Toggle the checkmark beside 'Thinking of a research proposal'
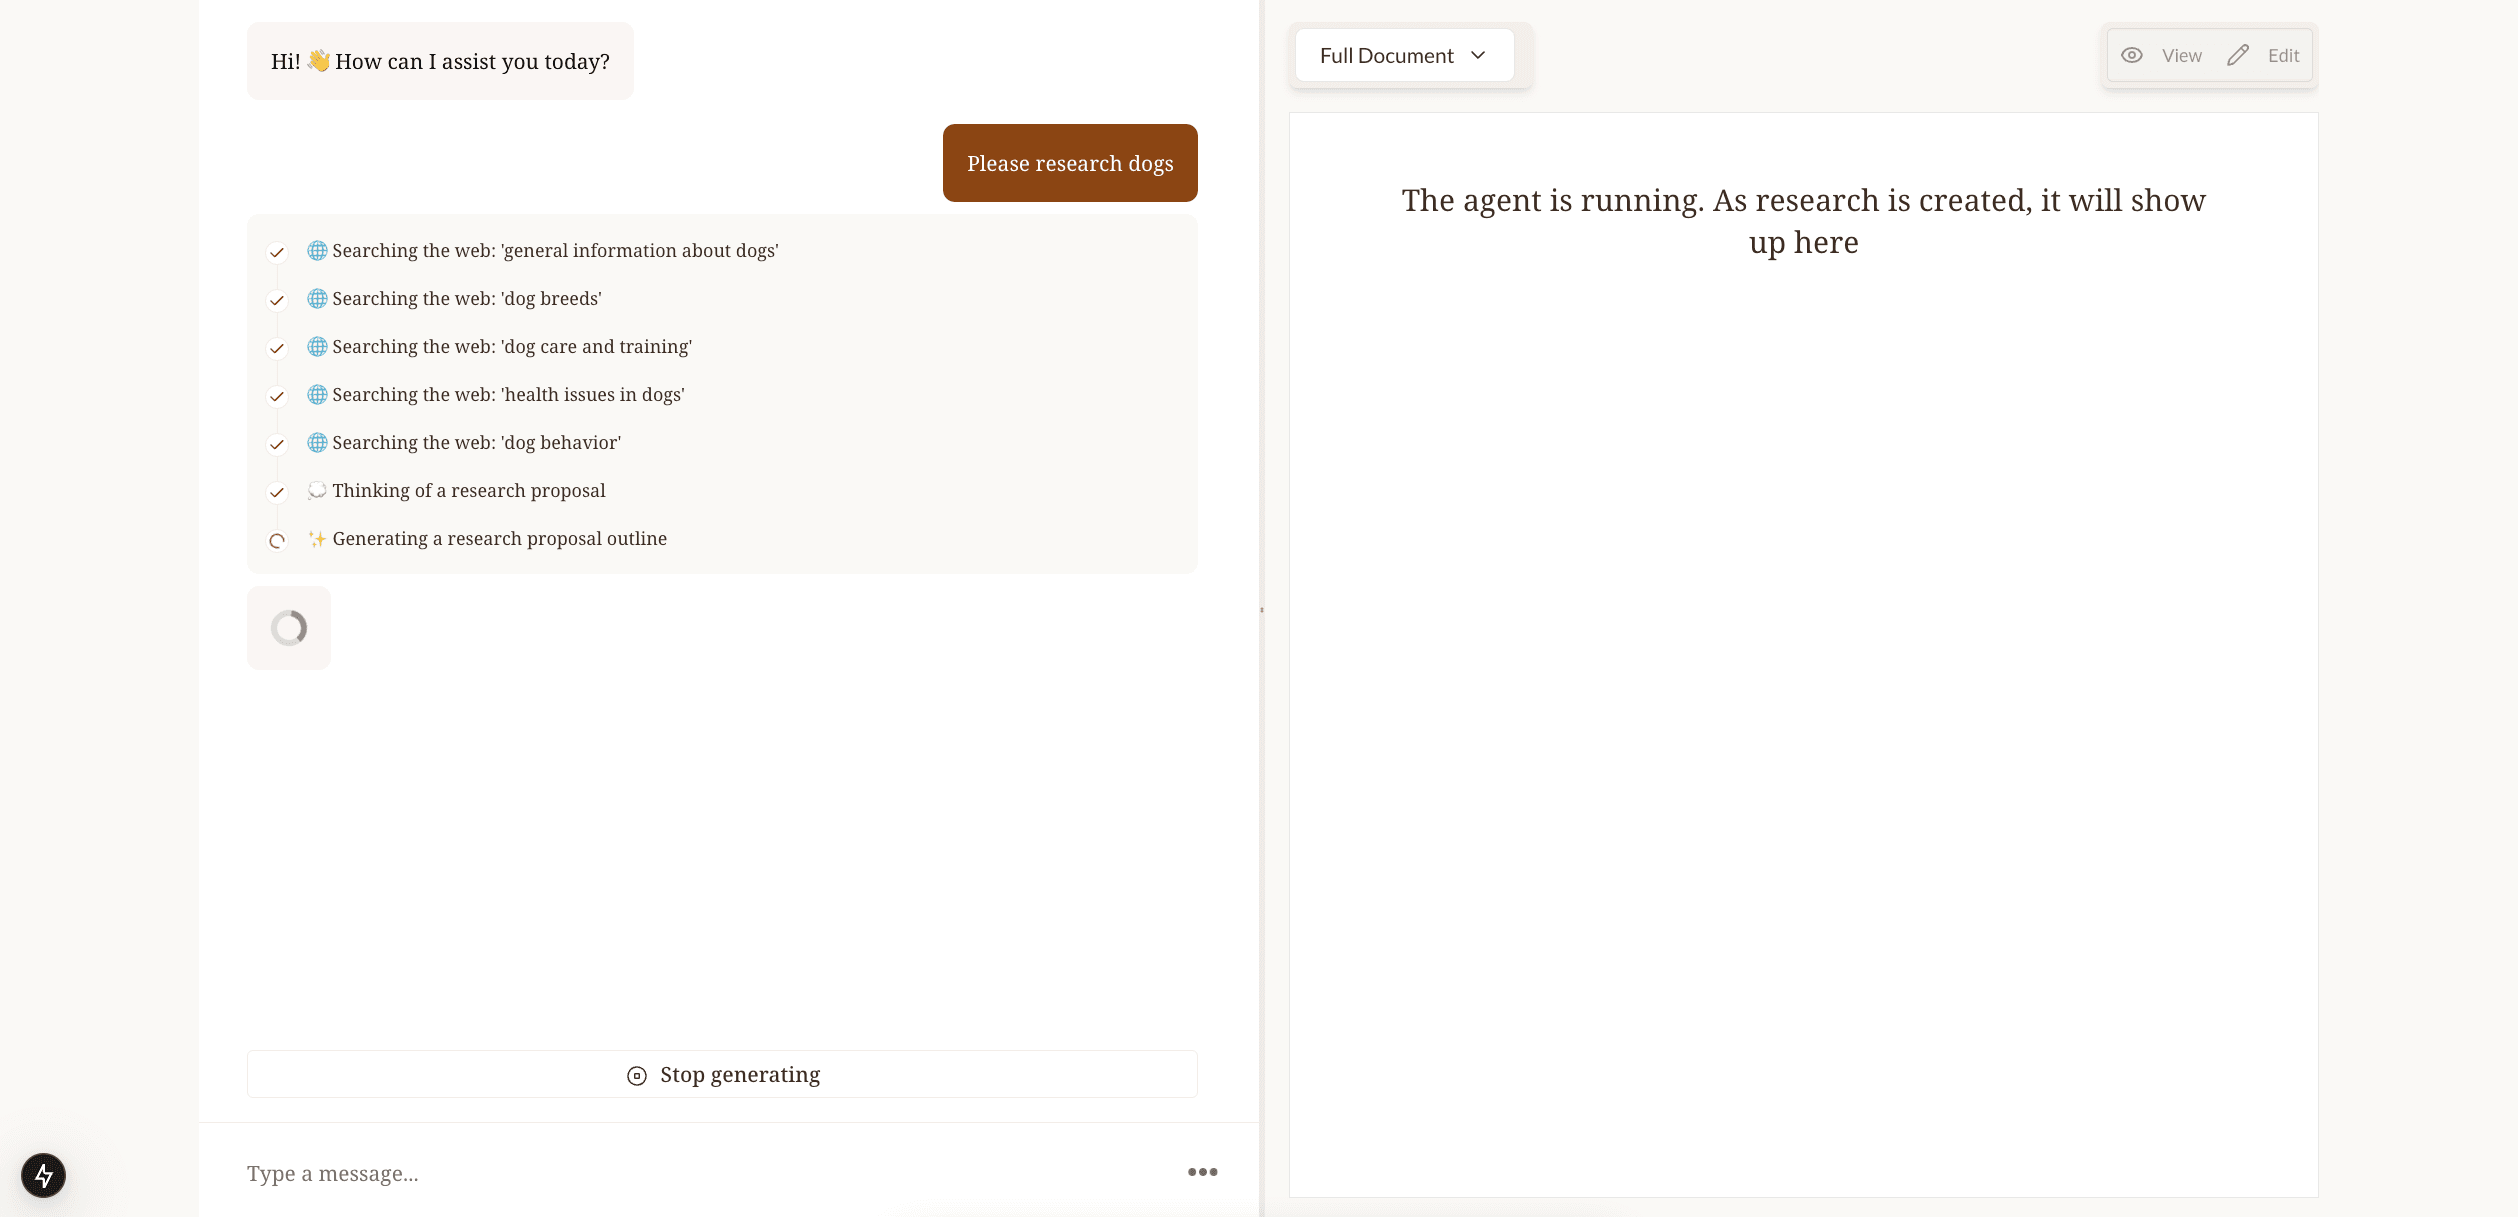Screen dimensions: 2518x1217 pos(277,493)
